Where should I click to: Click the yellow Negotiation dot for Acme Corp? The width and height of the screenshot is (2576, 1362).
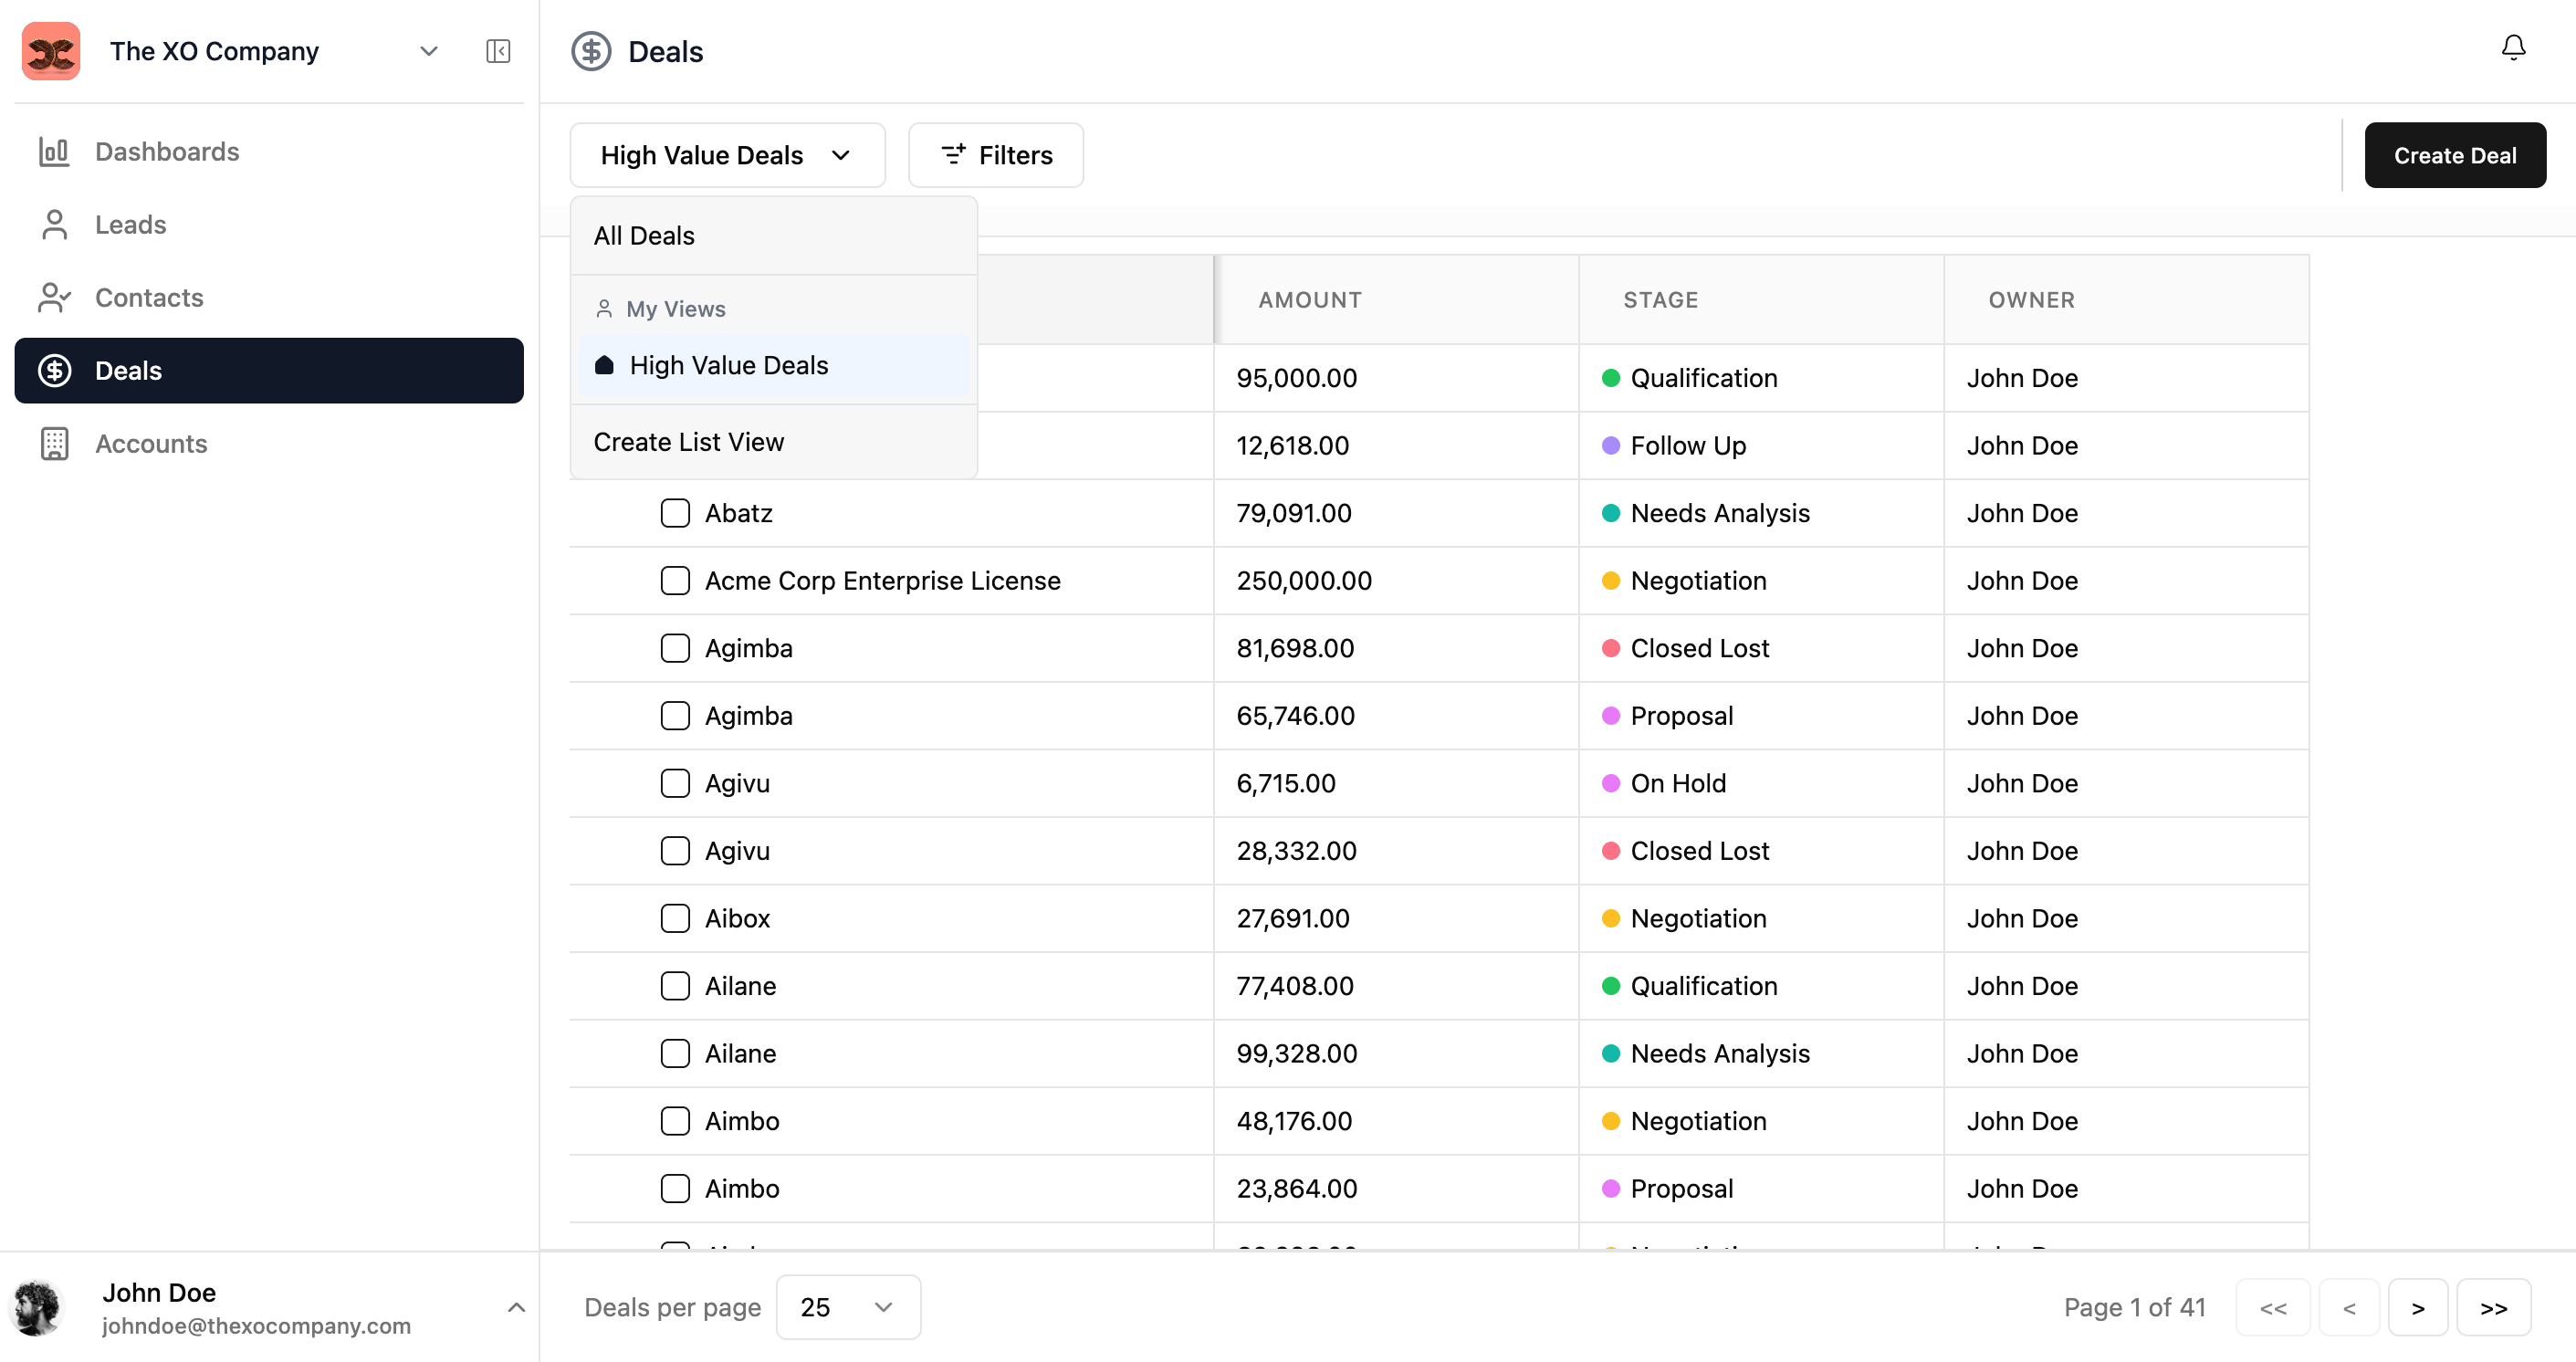click(x=1610, y=581)
